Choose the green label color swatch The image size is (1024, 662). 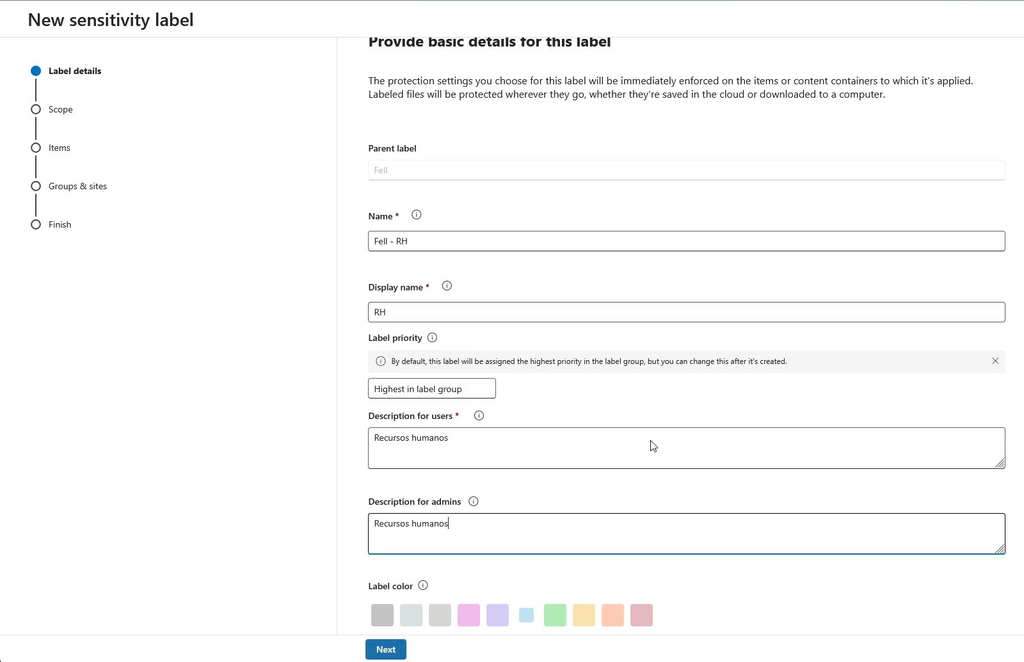(x=555, y=615)
